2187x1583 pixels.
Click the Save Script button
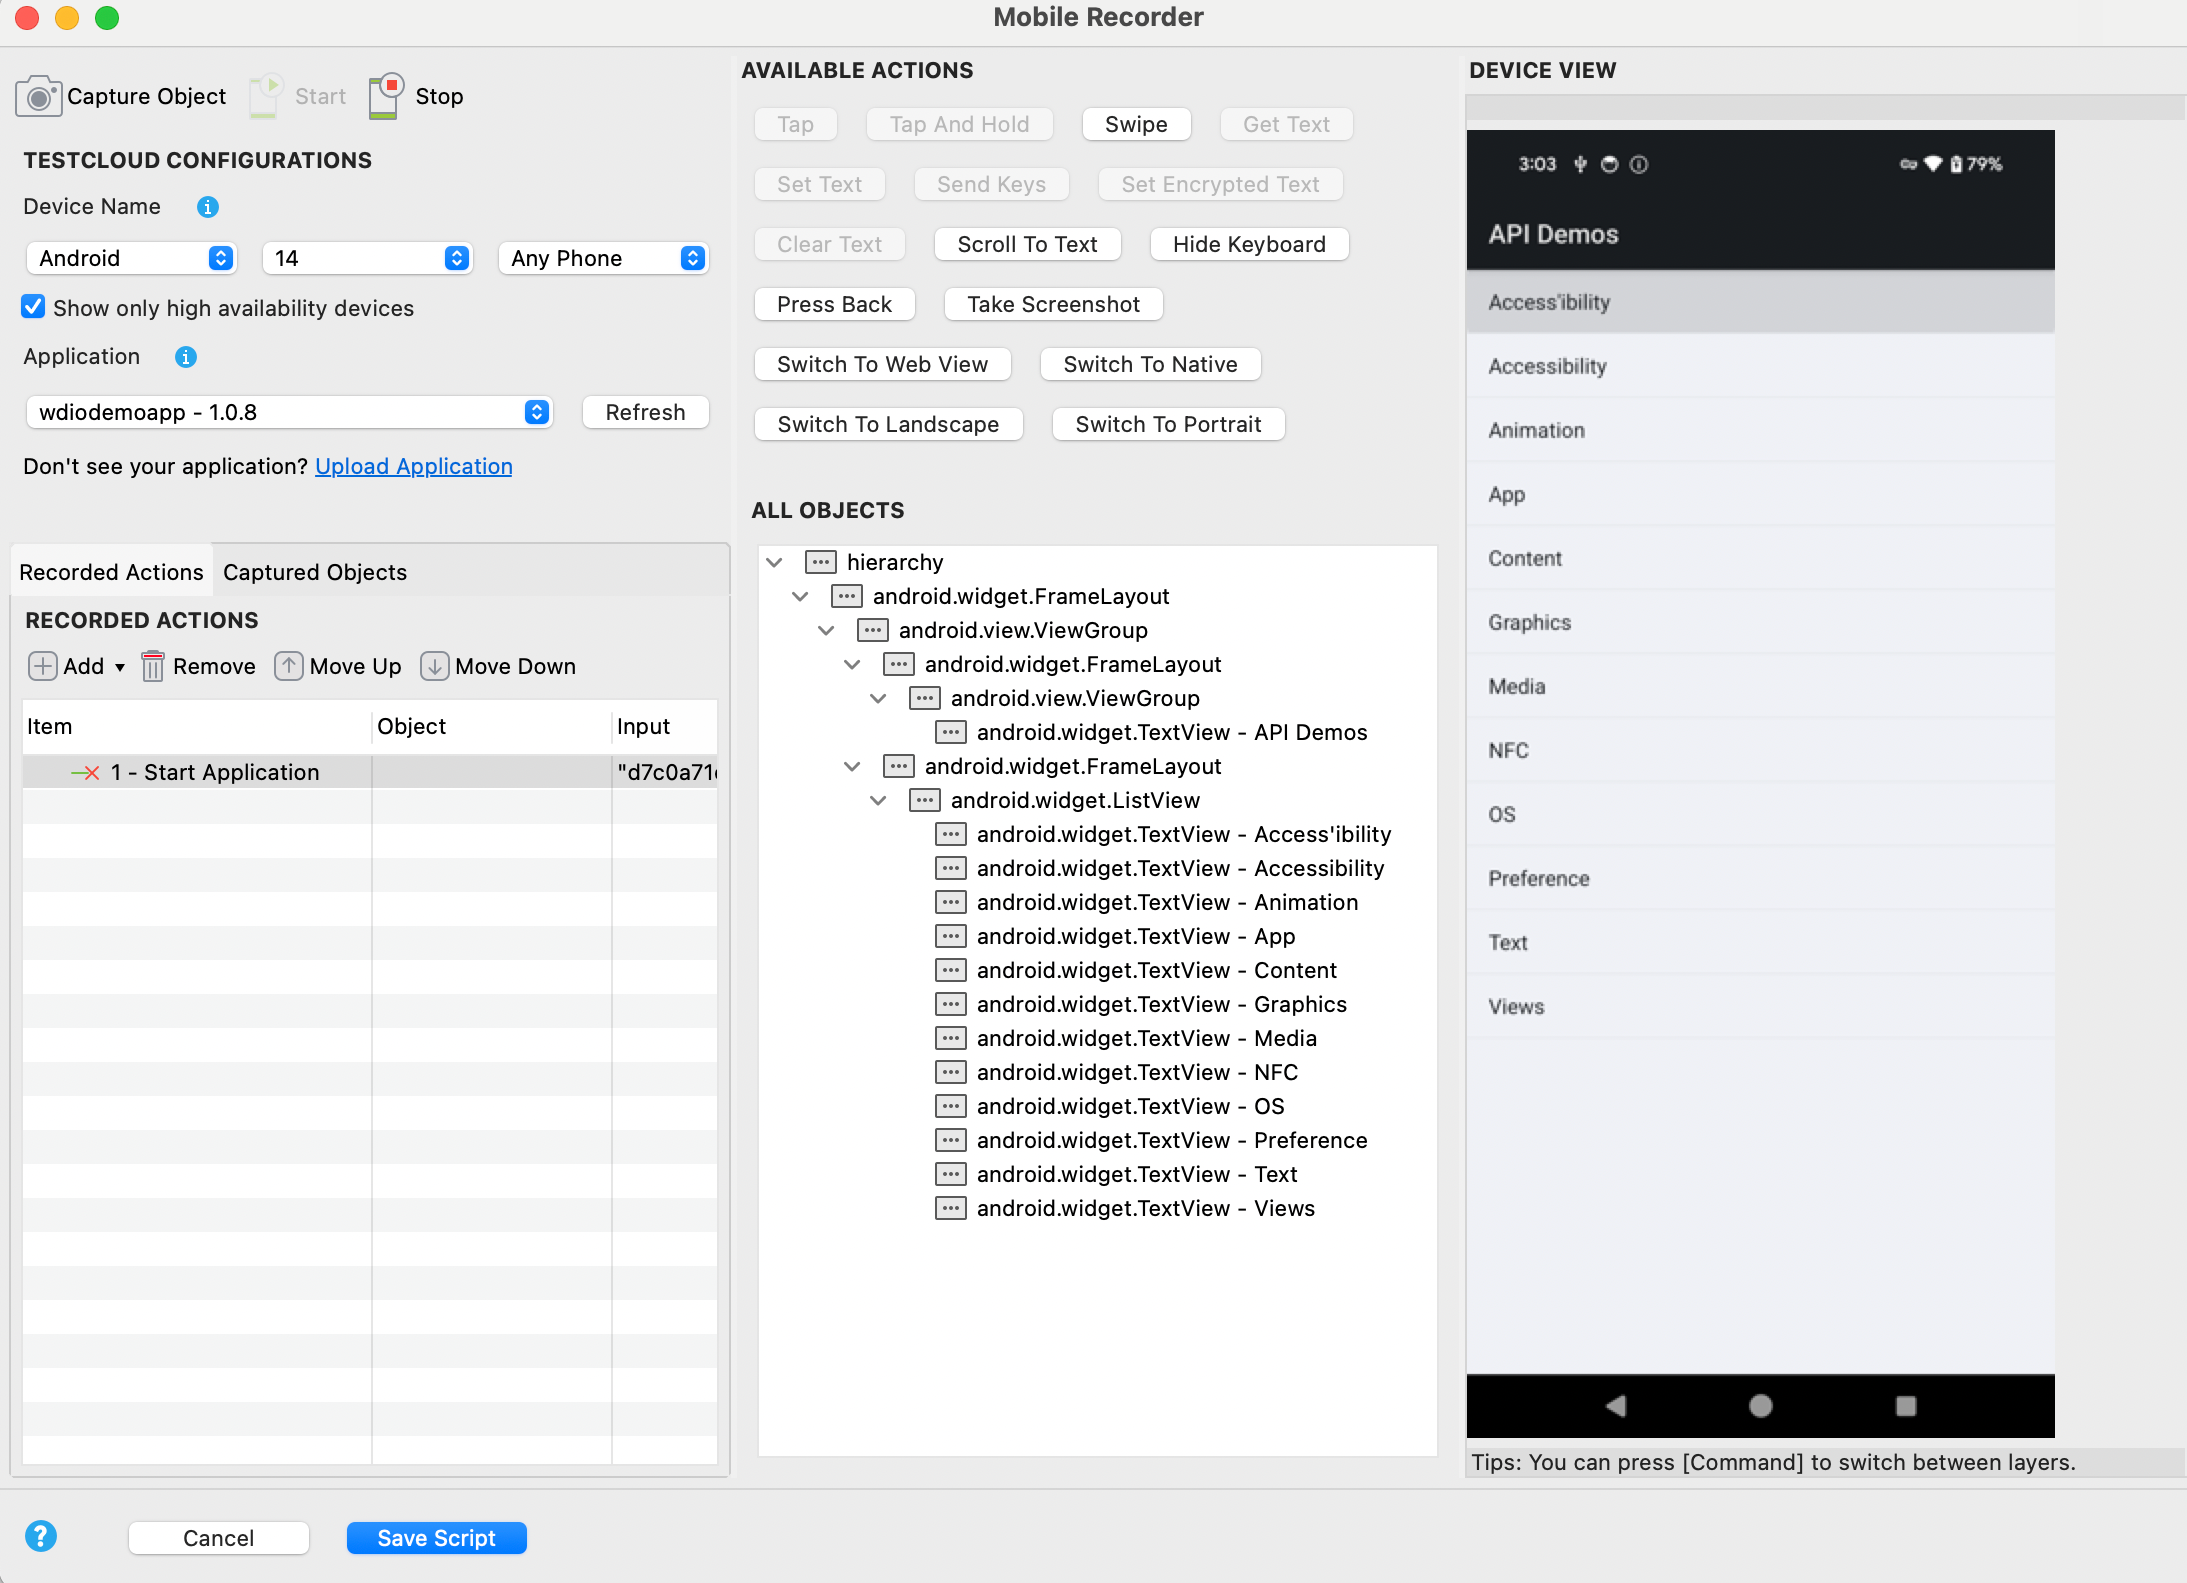[x=436, y=1538]
